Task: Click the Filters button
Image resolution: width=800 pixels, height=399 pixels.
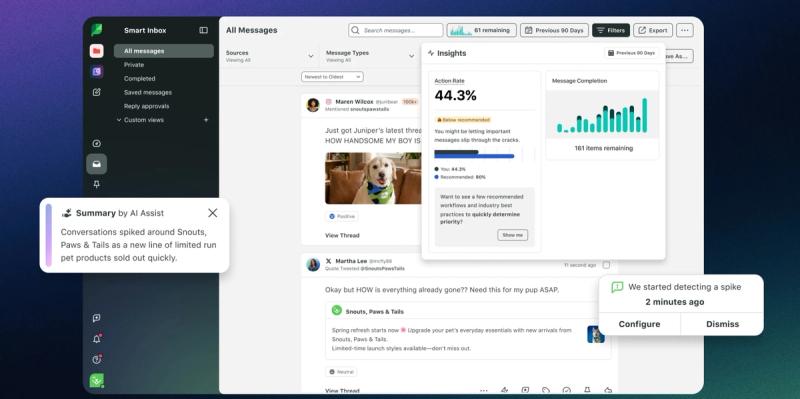Action: [x=611, y=30]
